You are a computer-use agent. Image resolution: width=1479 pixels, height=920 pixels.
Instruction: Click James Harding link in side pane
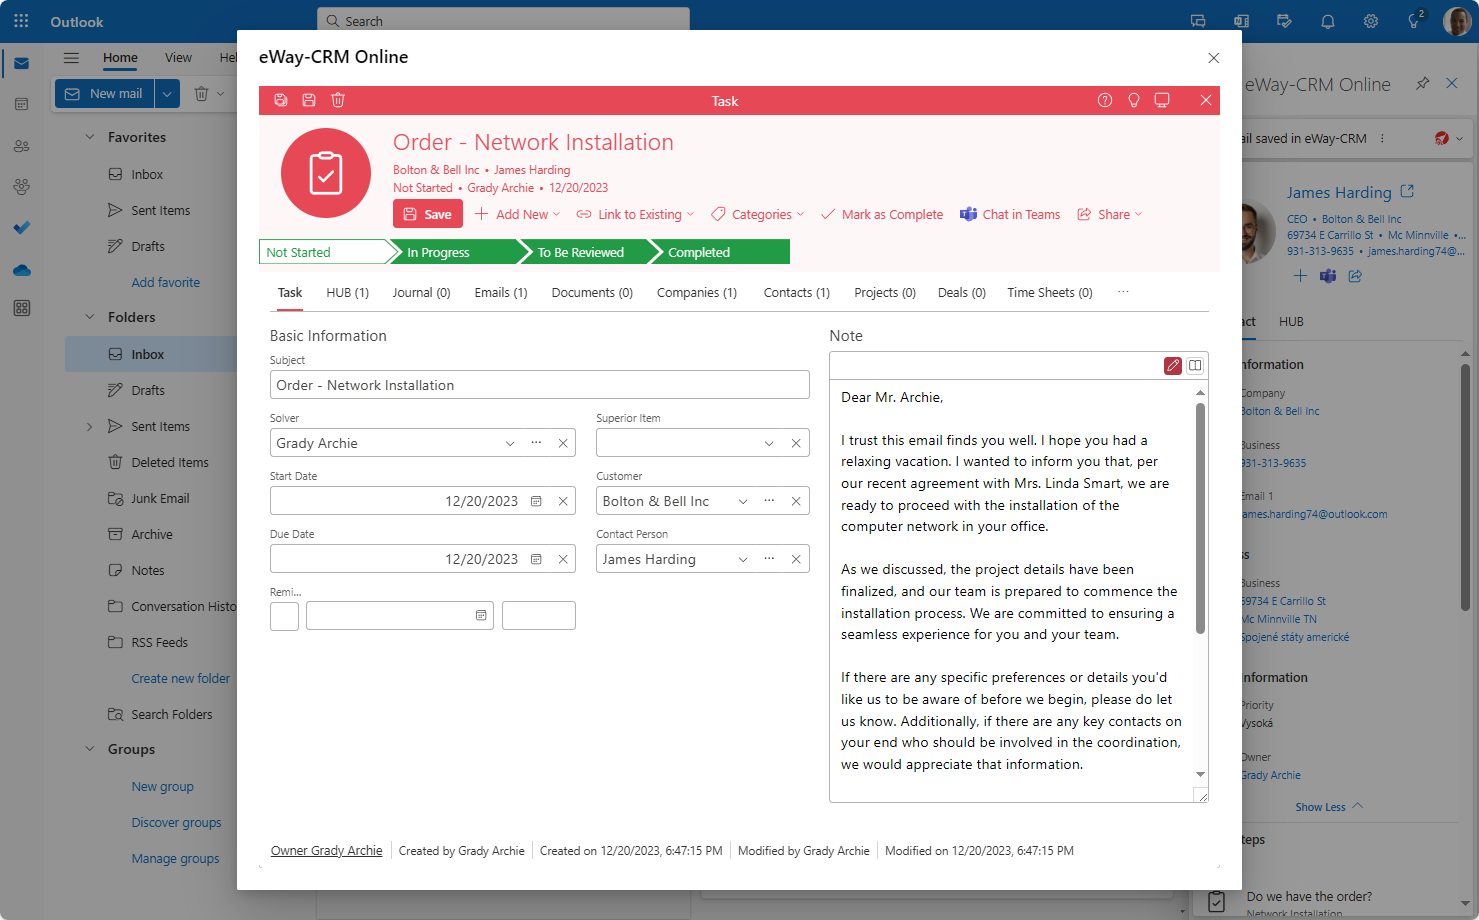click(1339, 192)
